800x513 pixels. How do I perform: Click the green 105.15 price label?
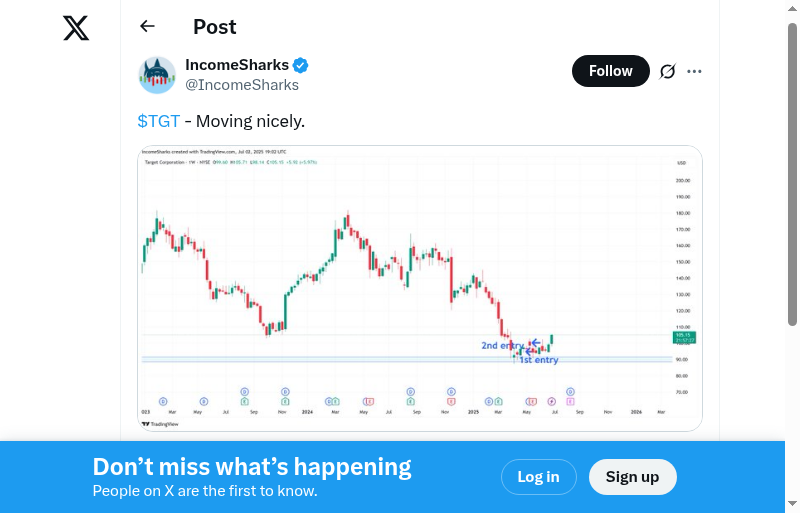click(x=685, y=337)
